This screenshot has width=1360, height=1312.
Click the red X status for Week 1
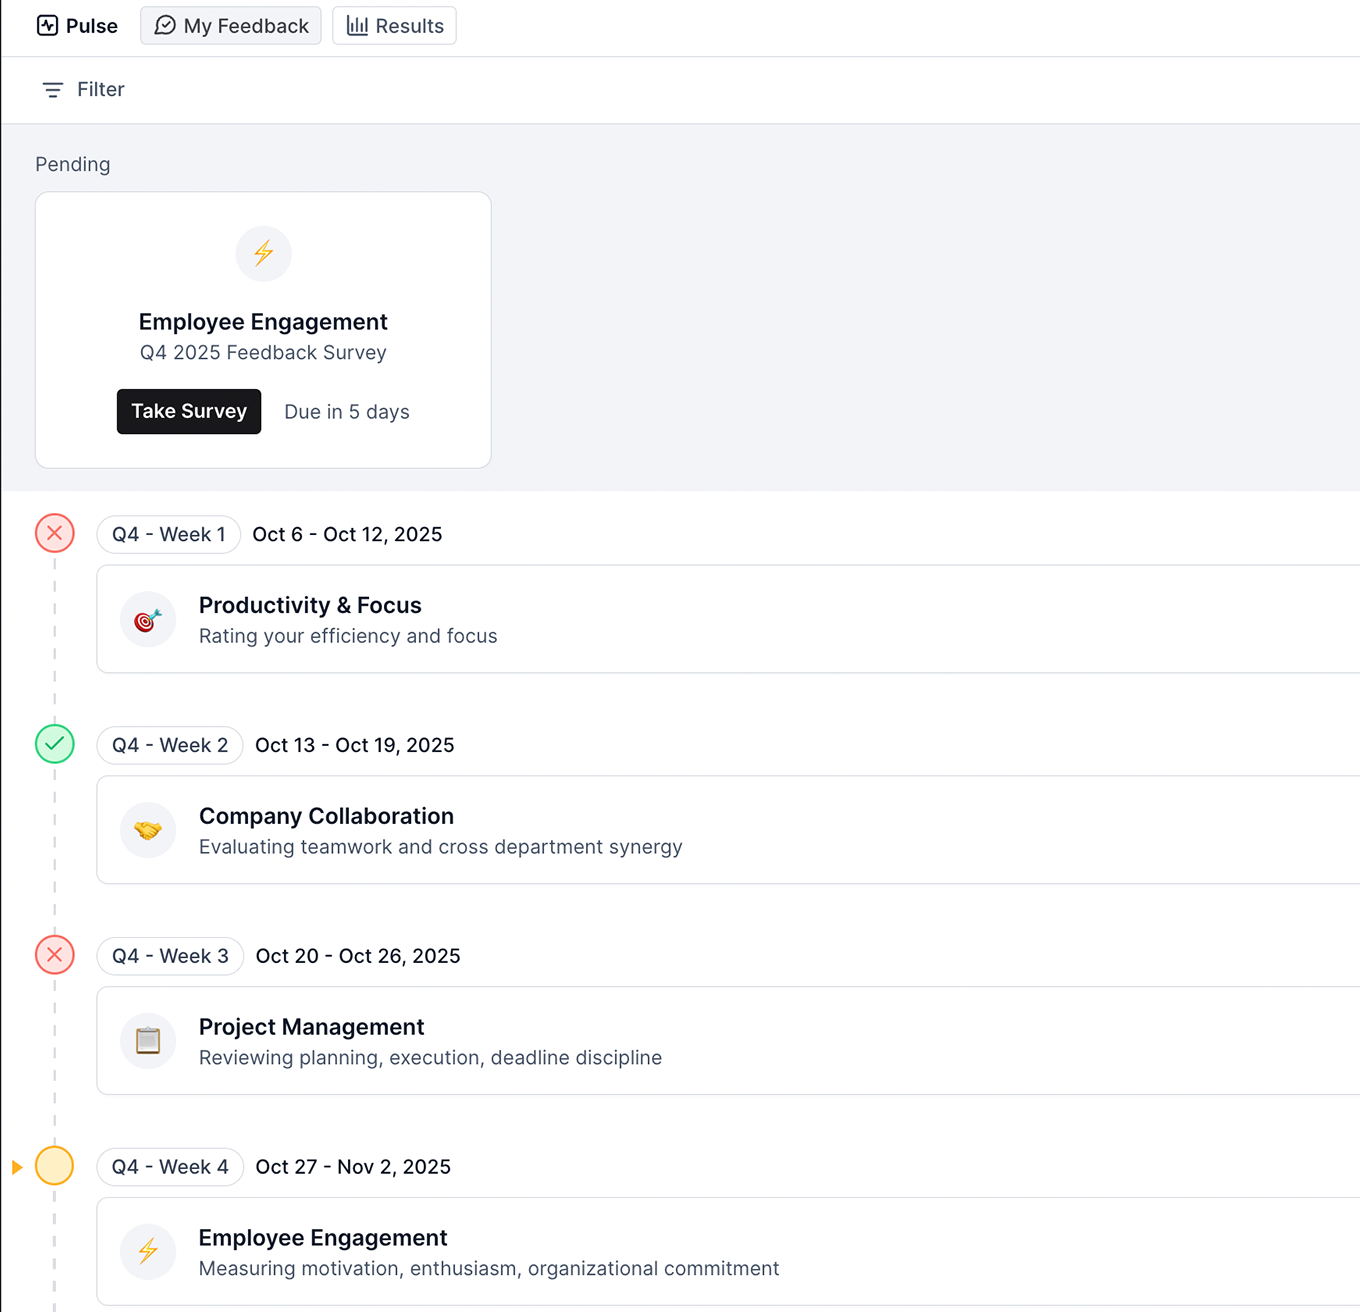click(55, 533)
